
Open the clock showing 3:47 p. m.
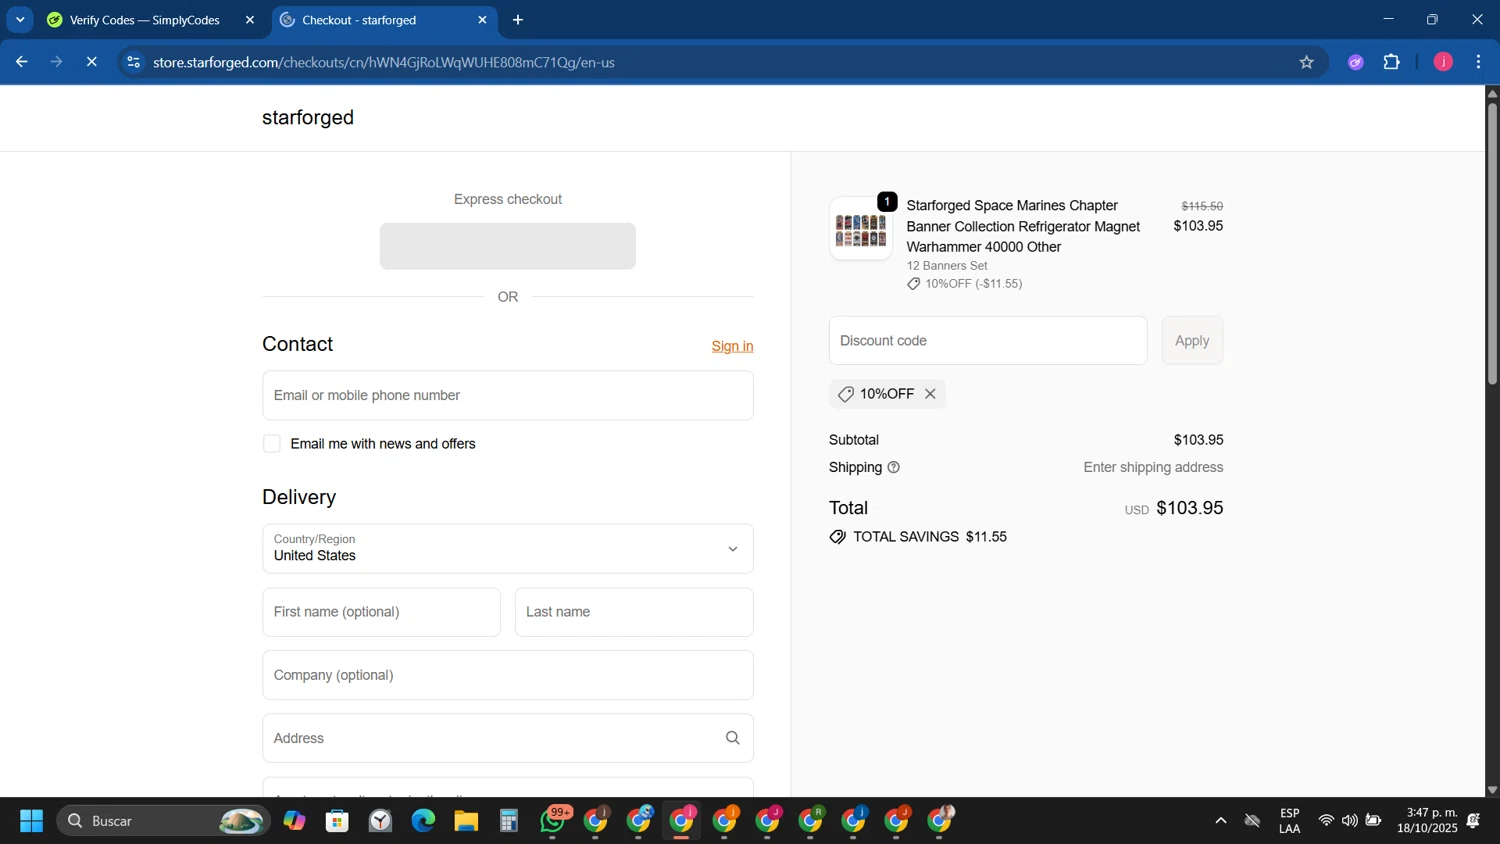tap(1427, 821)
